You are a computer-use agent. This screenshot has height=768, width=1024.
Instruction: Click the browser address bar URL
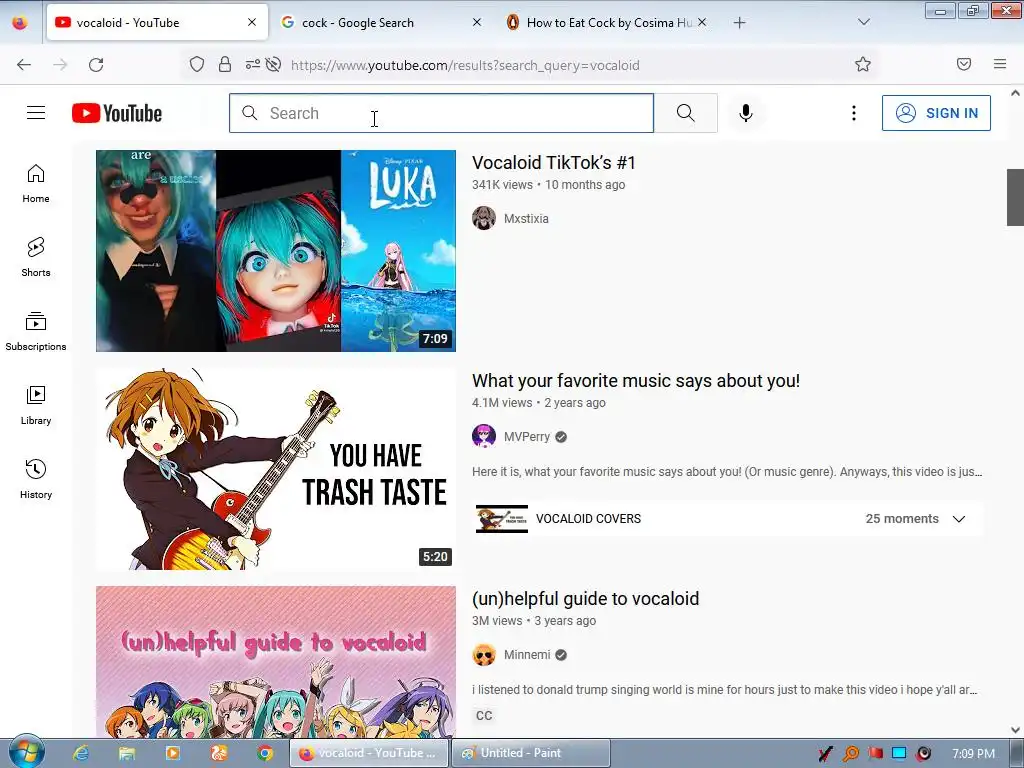465,65
